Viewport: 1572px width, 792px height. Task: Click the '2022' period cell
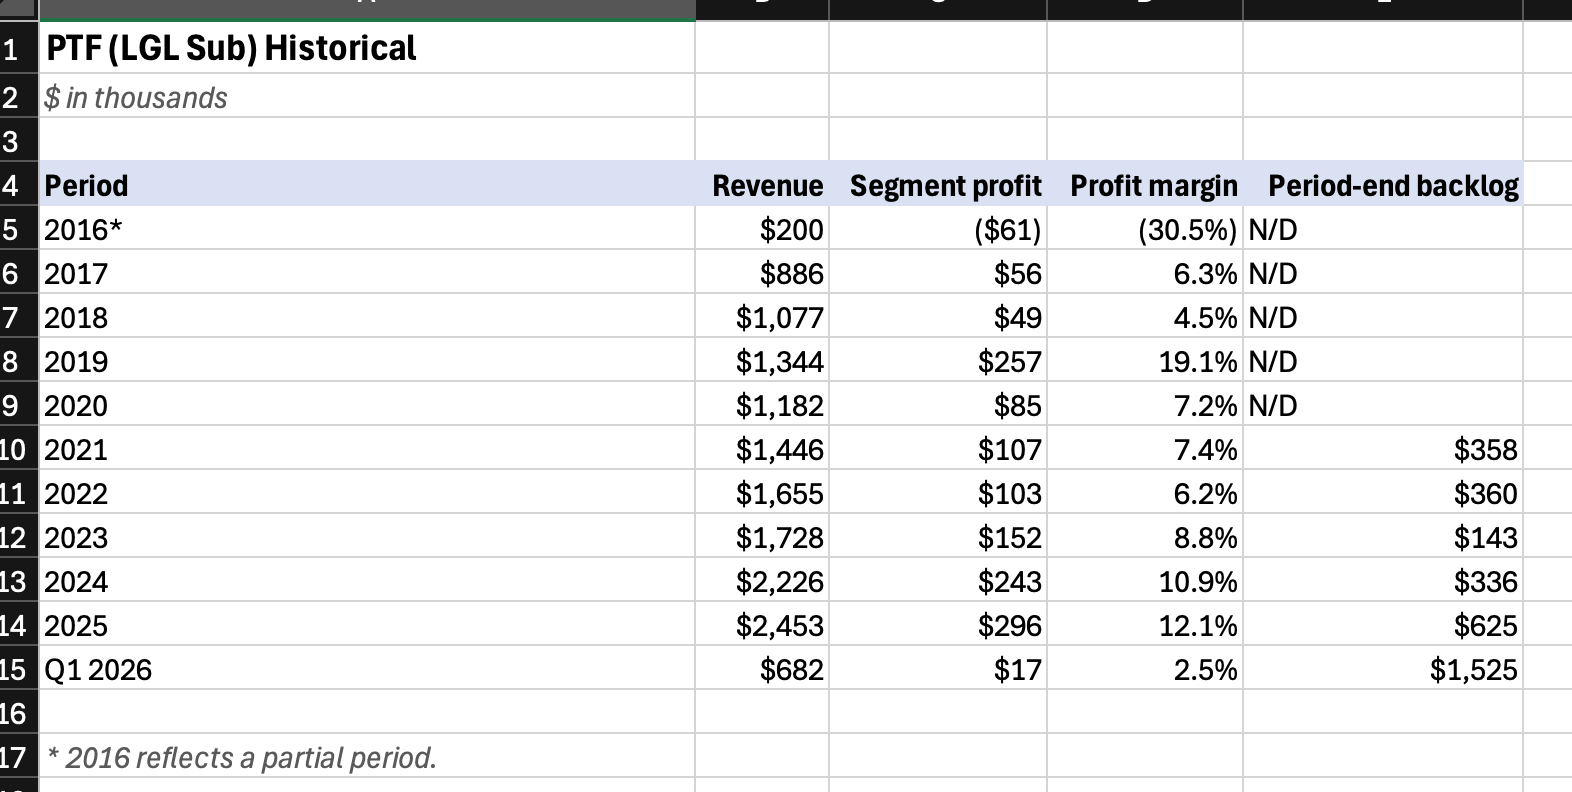point(367,493)
